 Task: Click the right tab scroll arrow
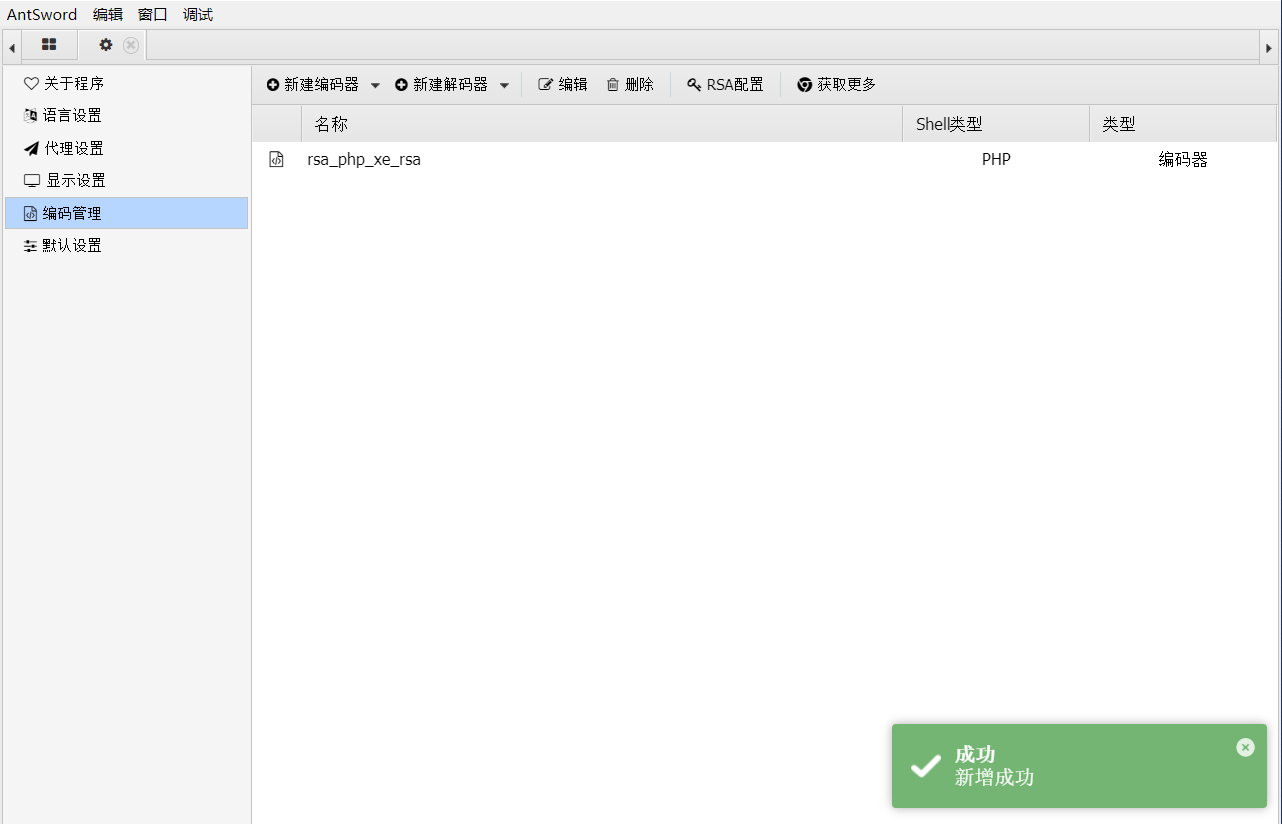click(1270, 47)
